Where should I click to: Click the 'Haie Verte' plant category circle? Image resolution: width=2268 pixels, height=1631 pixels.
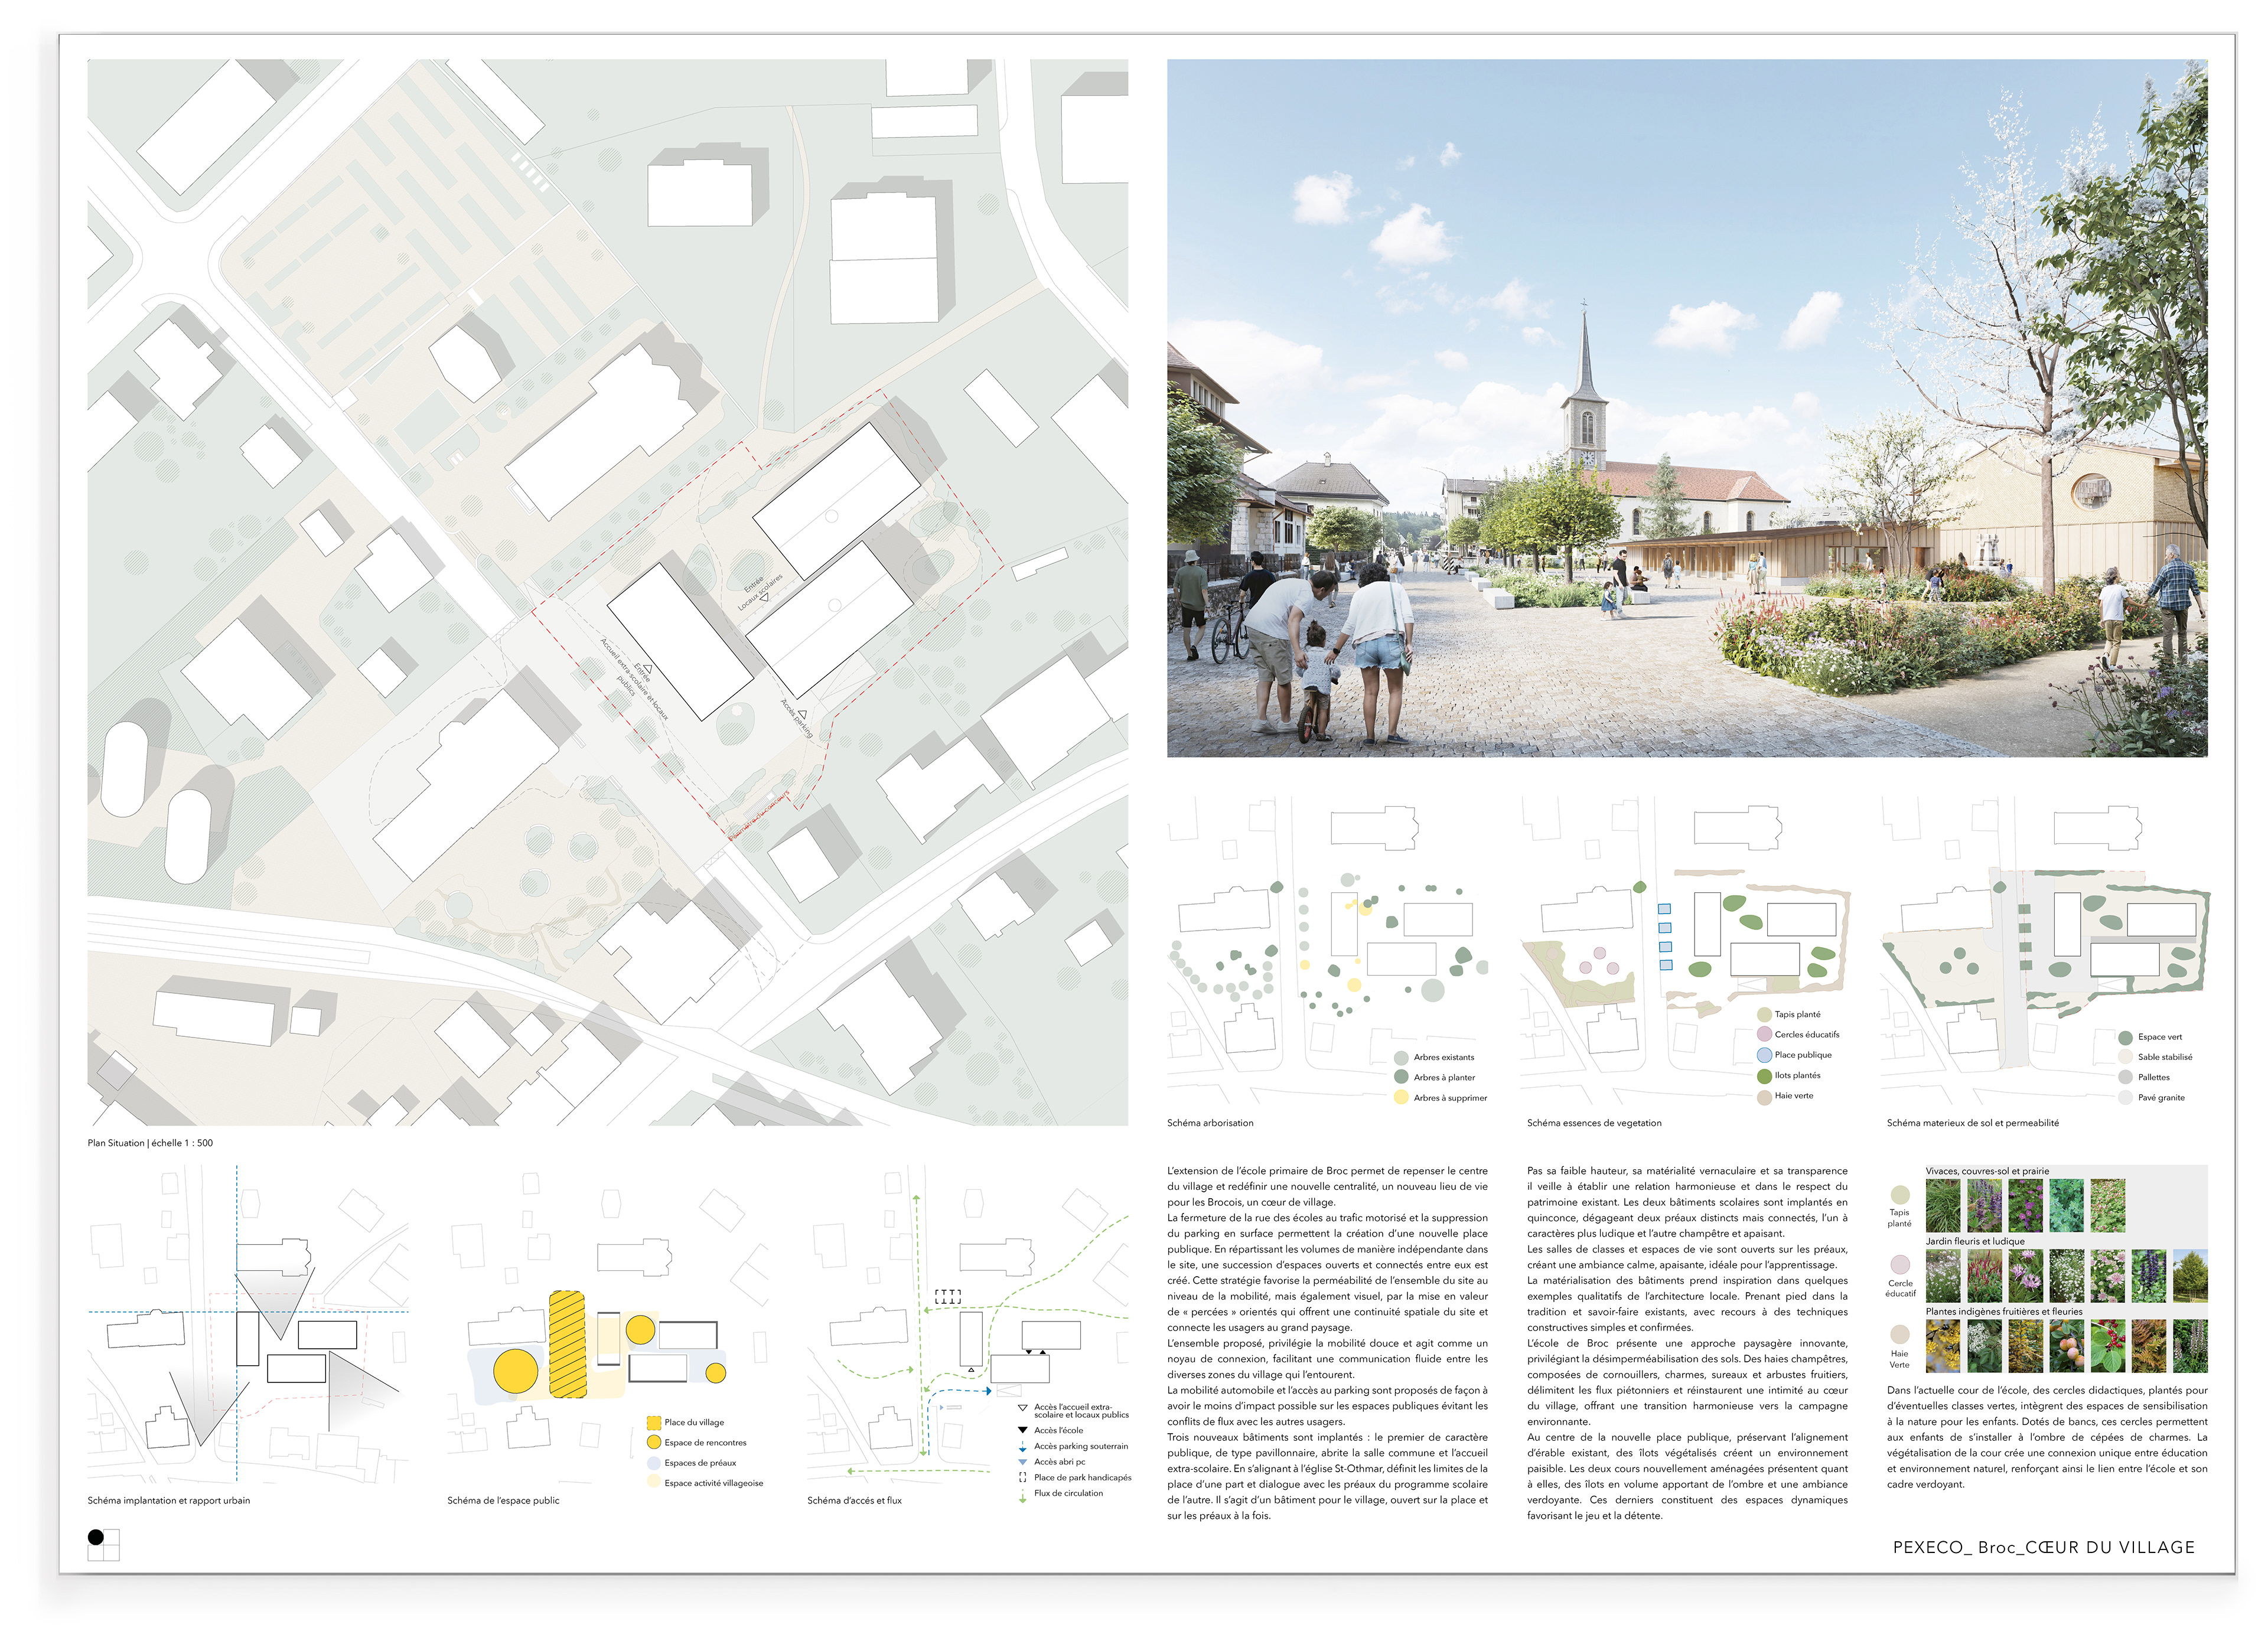[1899, 1334]
